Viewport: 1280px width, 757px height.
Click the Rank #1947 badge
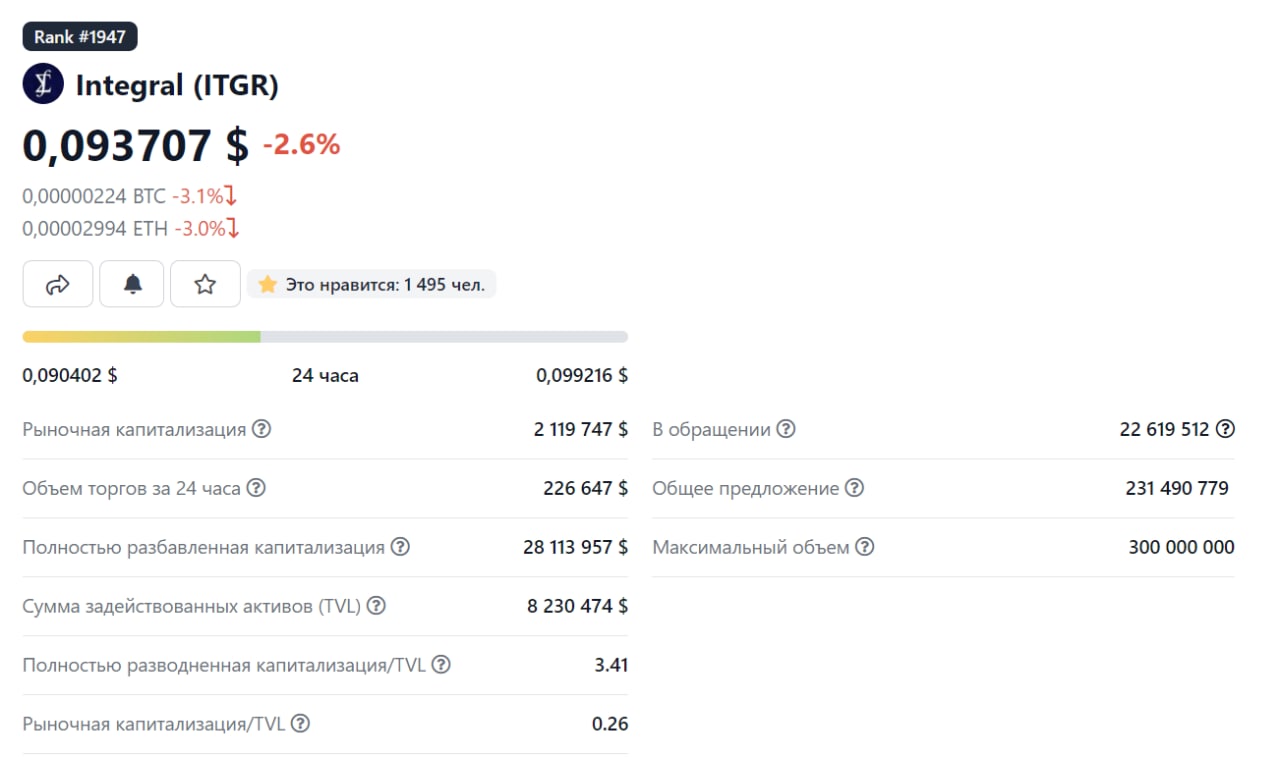coord(80,36)
